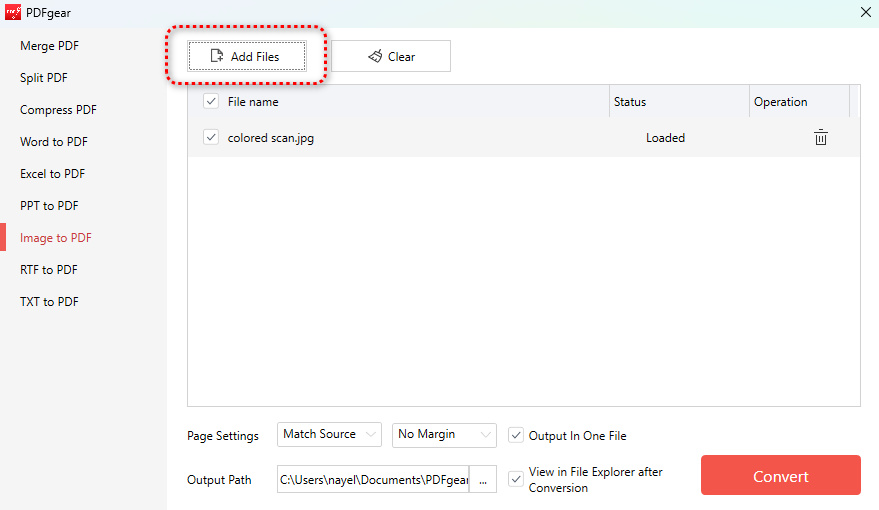This screenshot has width=879, height=510.
Task: Click the Loaded status of colored scan.jpg
Action: coord(665,138)
